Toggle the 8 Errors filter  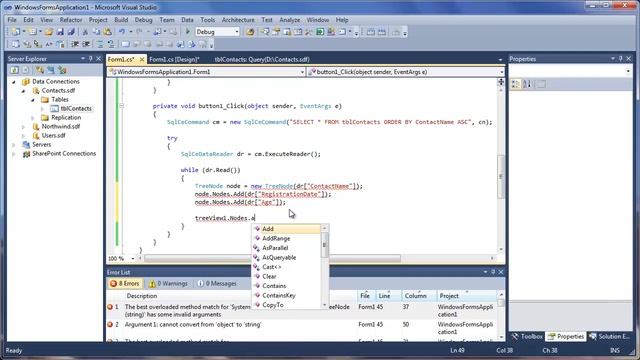[x=124, y=283]
